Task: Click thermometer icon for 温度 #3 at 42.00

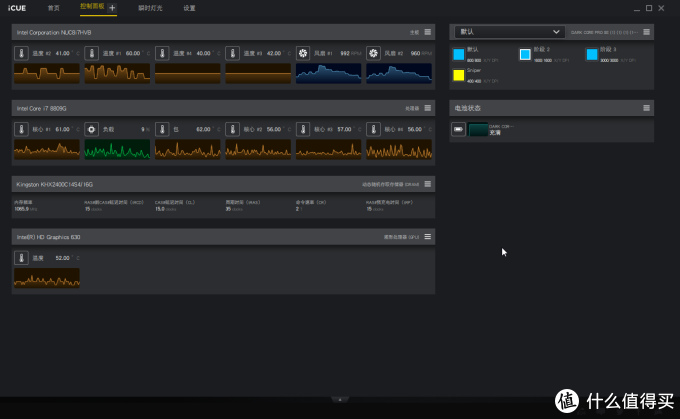Action: (232, 53)
